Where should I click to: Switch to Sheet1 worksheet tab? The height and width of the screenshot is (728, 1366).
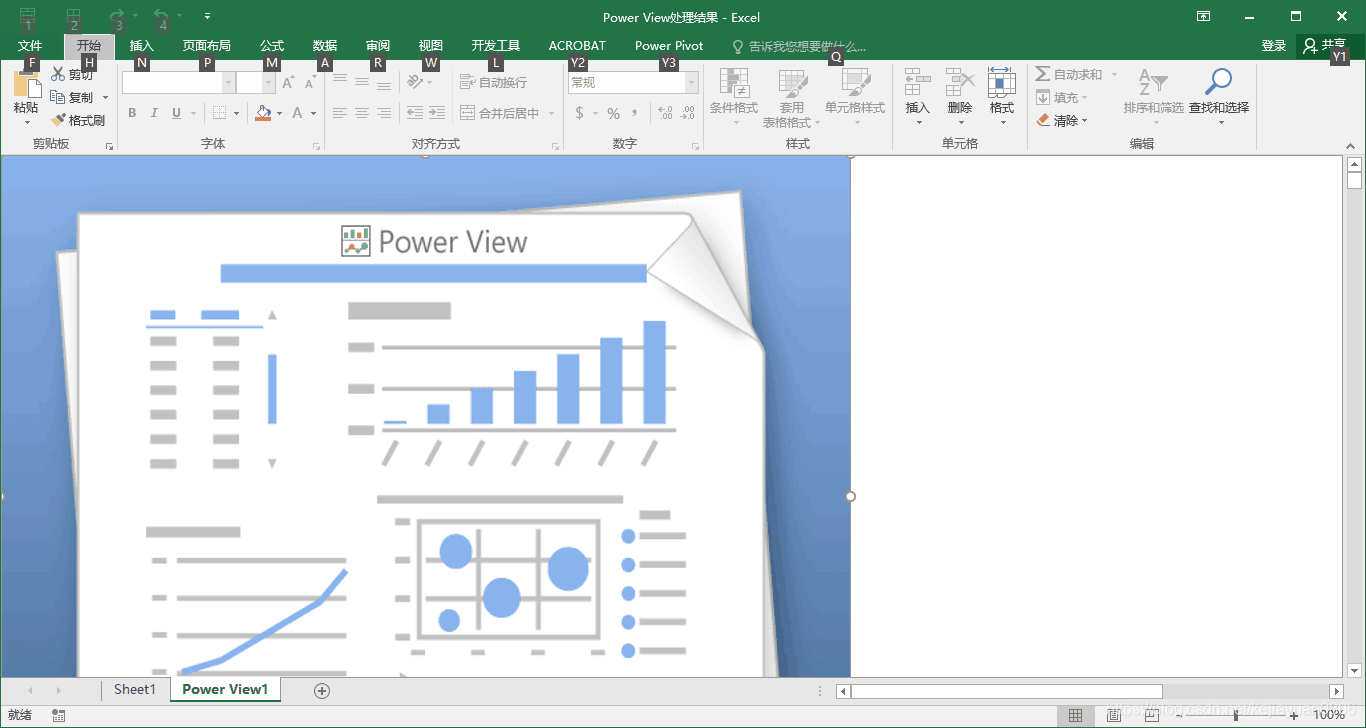pos(135,689)
